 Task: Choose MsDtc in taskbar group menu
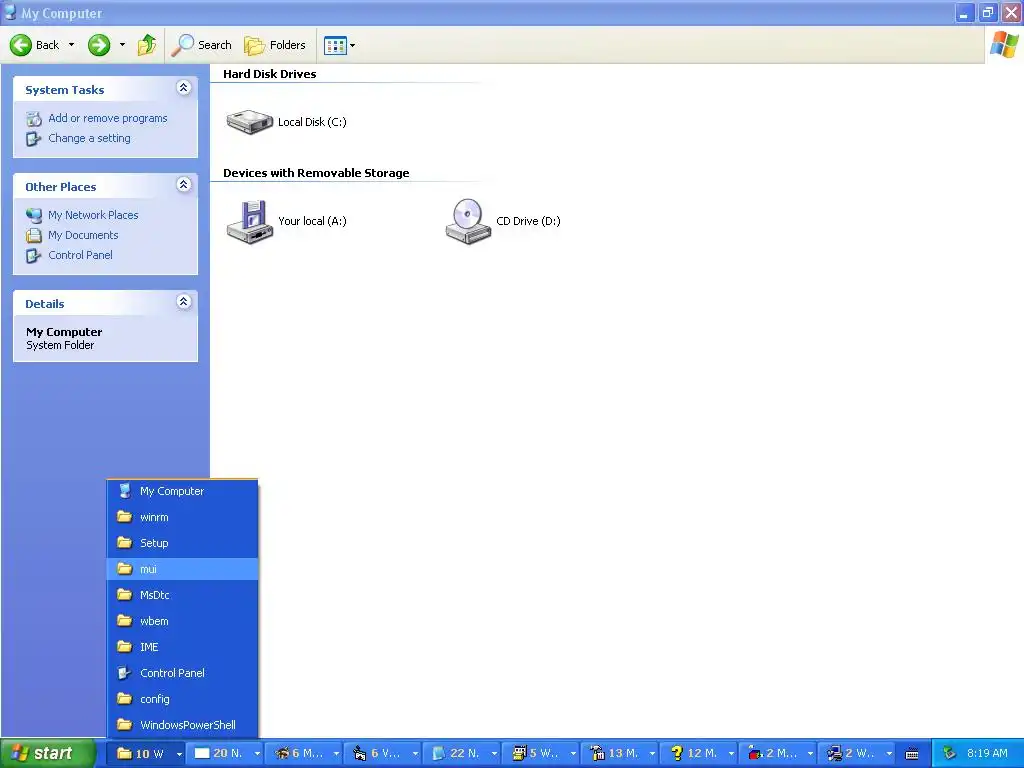pyautogui.click(x=182, y=595)
